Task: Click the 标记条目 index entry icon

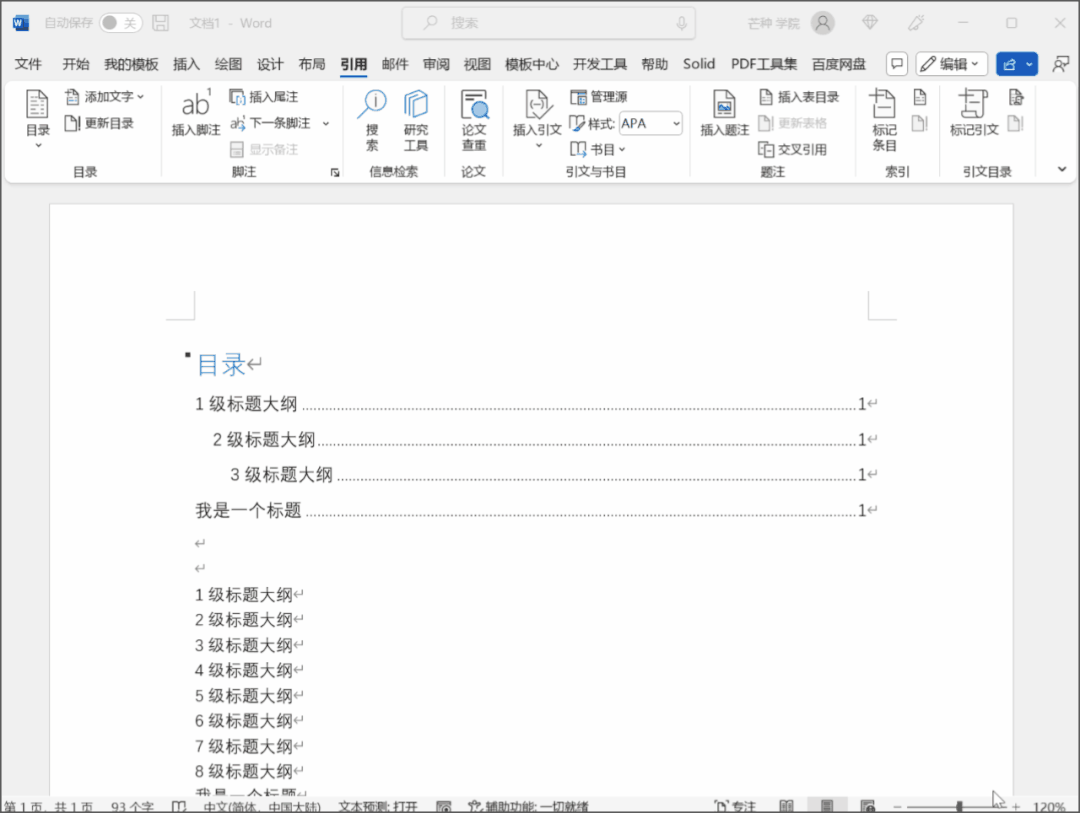Action: [x=883, y=105]
